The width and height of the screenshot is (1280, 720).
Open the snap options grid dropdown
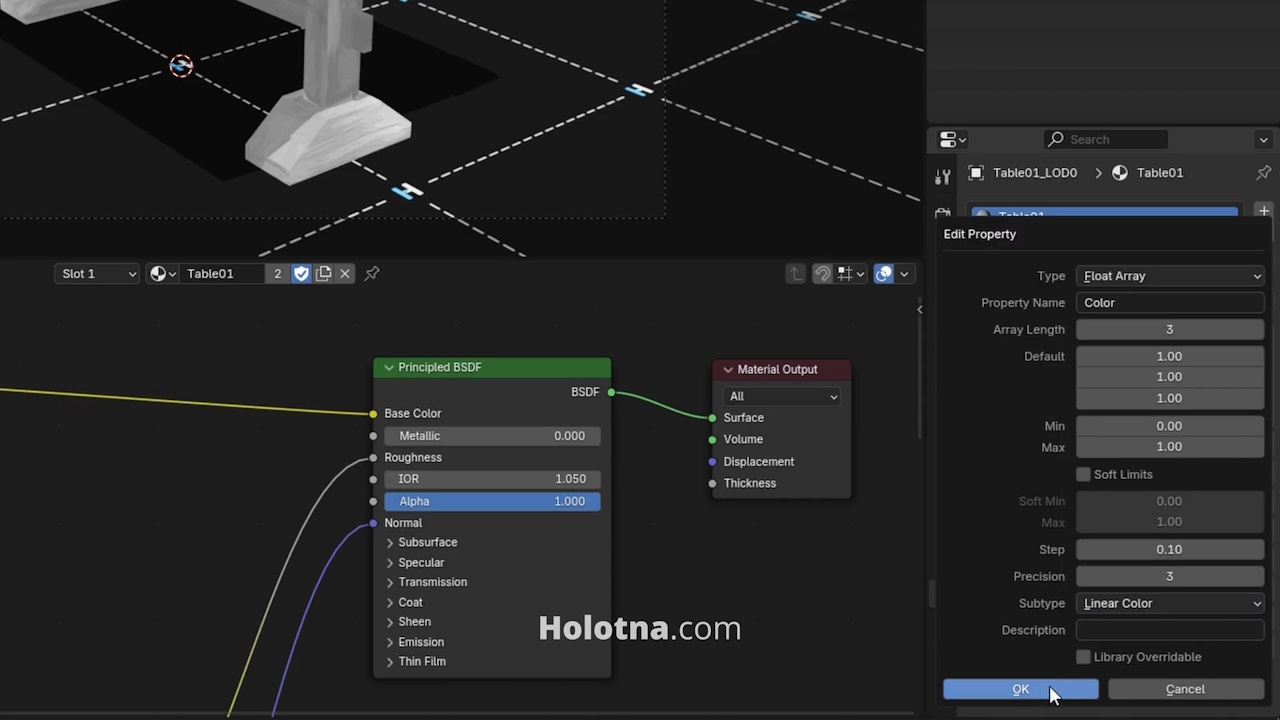point(851,274)
